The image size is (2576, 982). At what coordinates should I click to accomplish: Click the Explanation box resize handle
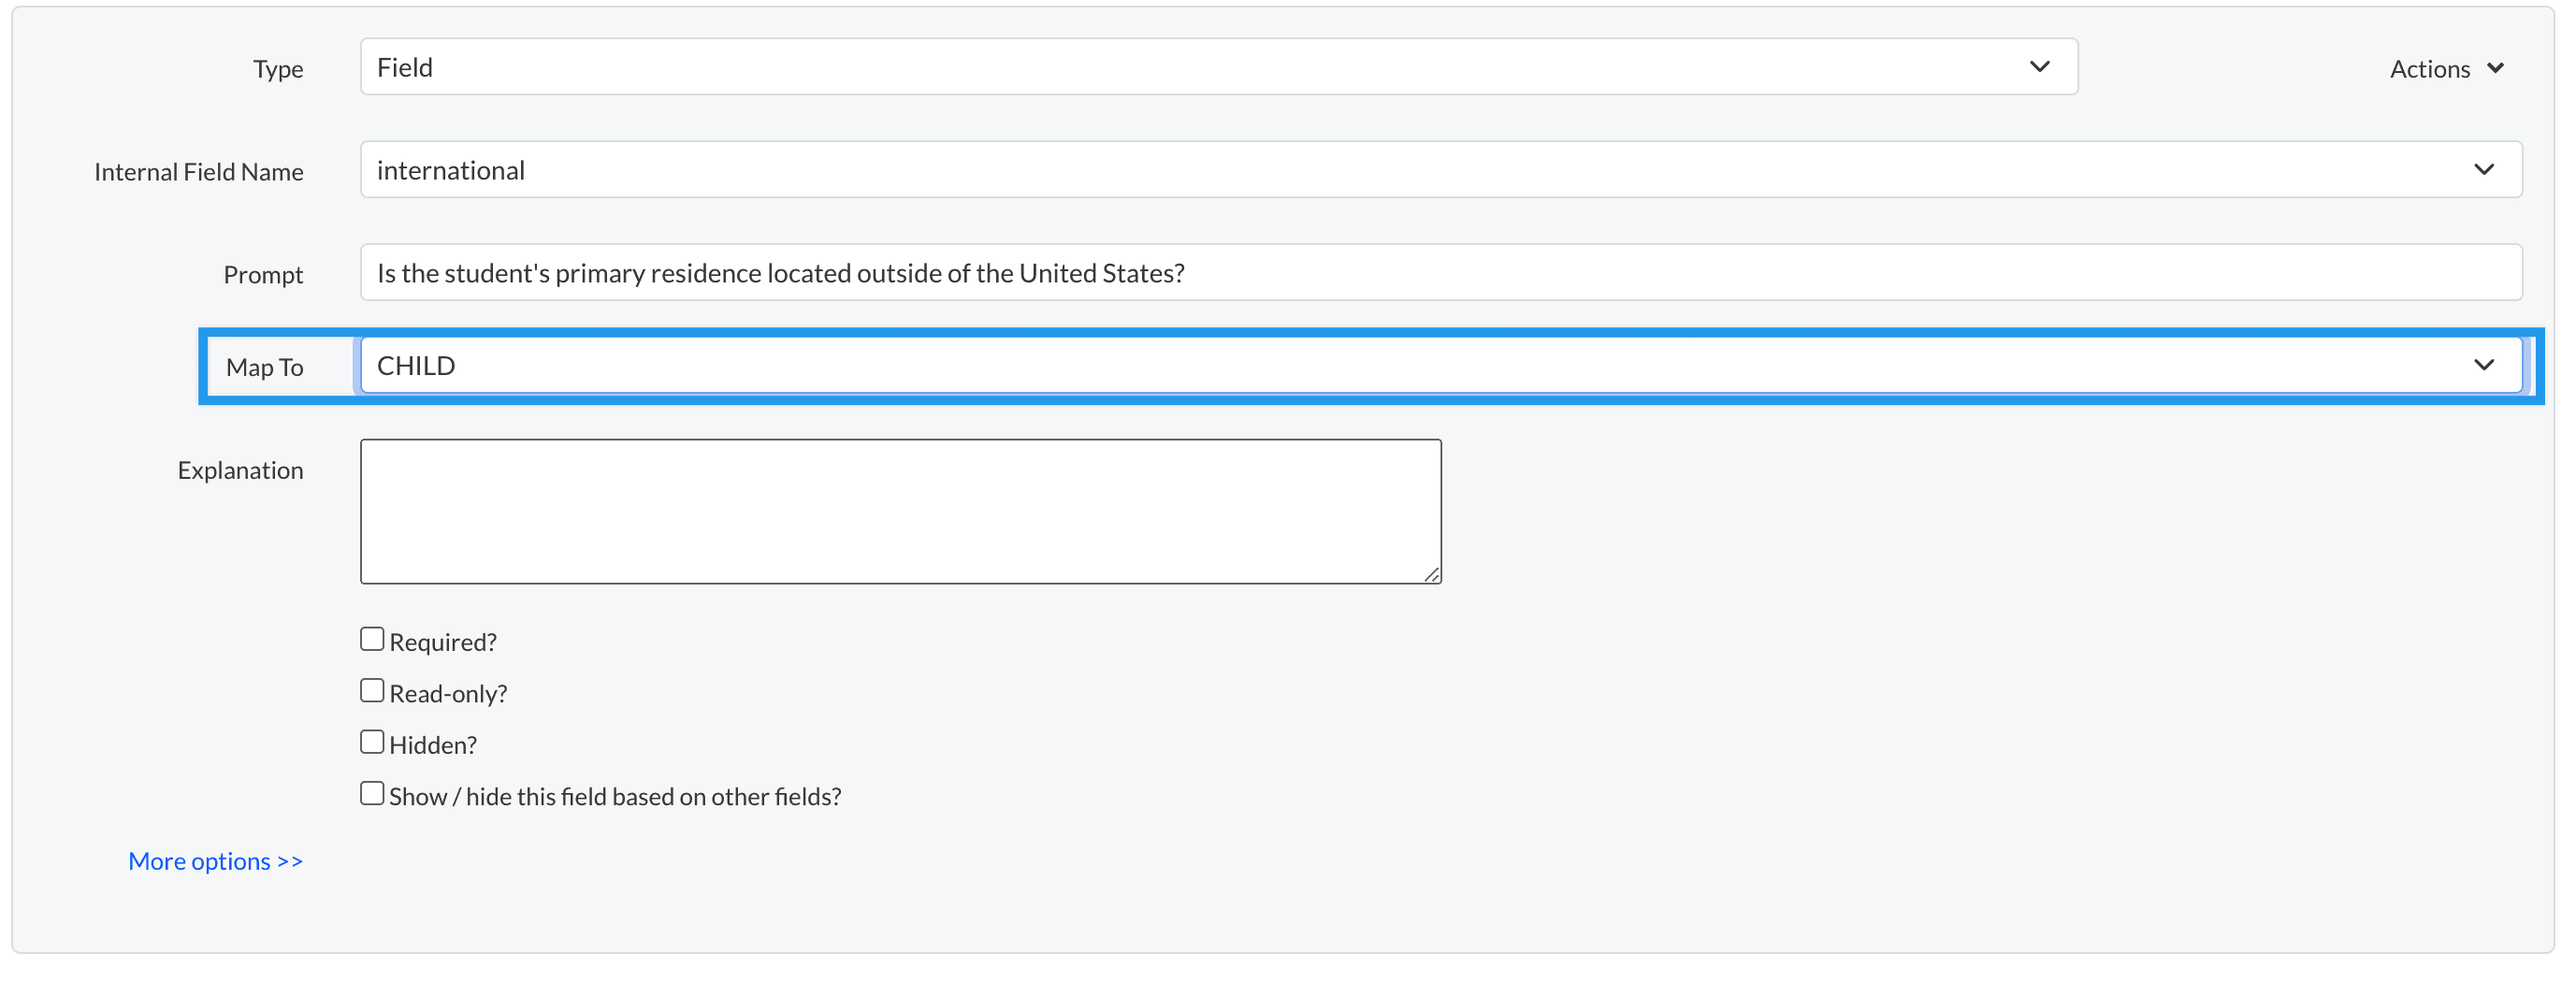1432,574
